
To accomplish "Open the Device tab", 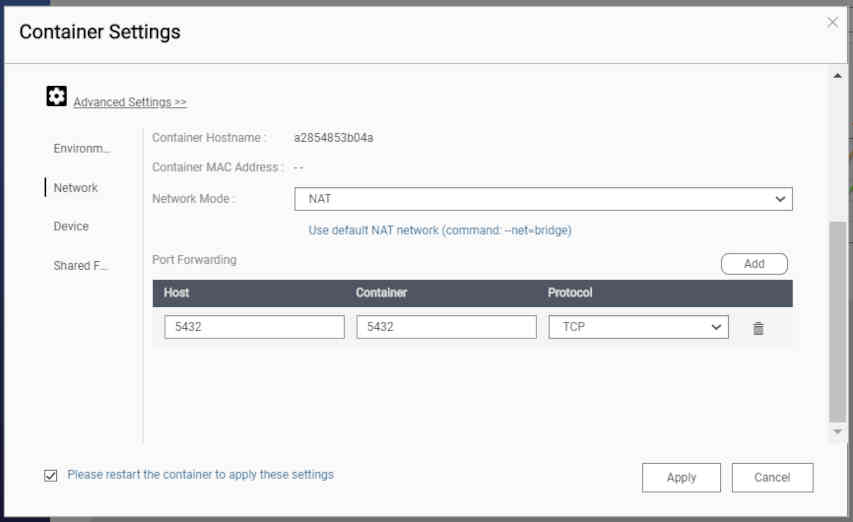I will 71,227.
